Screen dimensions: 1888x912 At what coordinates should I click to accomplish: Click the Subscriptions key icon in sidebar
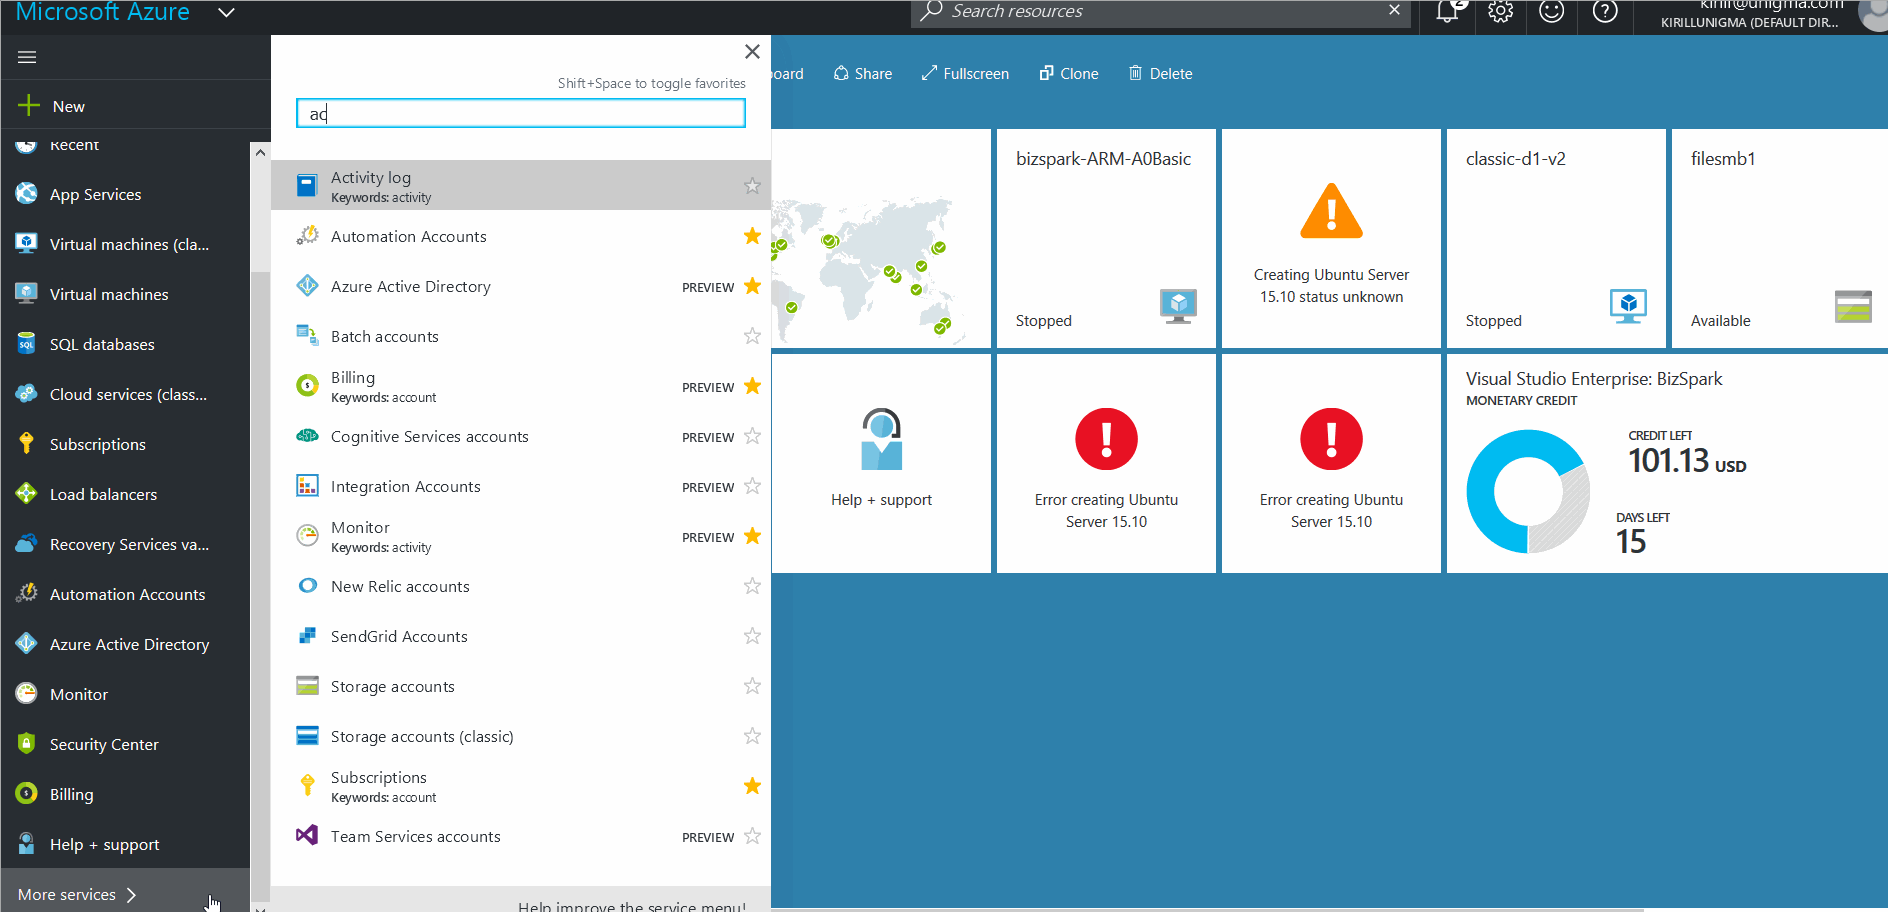(x=27, y=444)
